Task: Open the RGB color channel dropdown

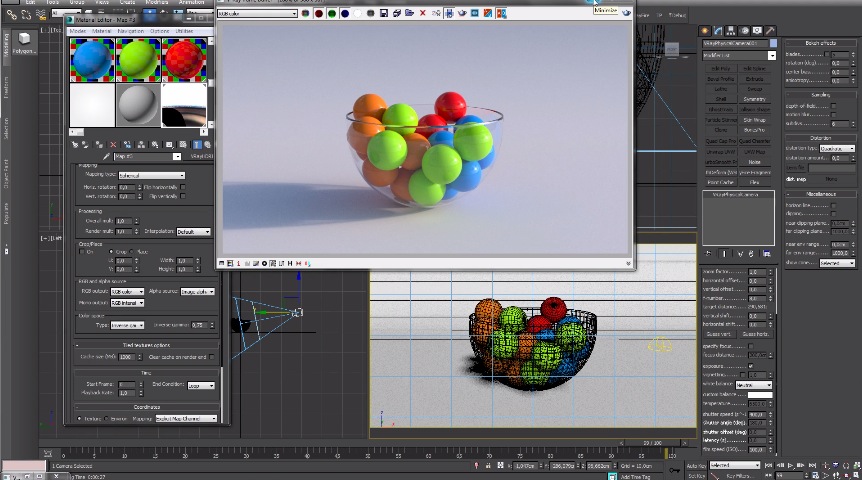Action: point(257,14)
